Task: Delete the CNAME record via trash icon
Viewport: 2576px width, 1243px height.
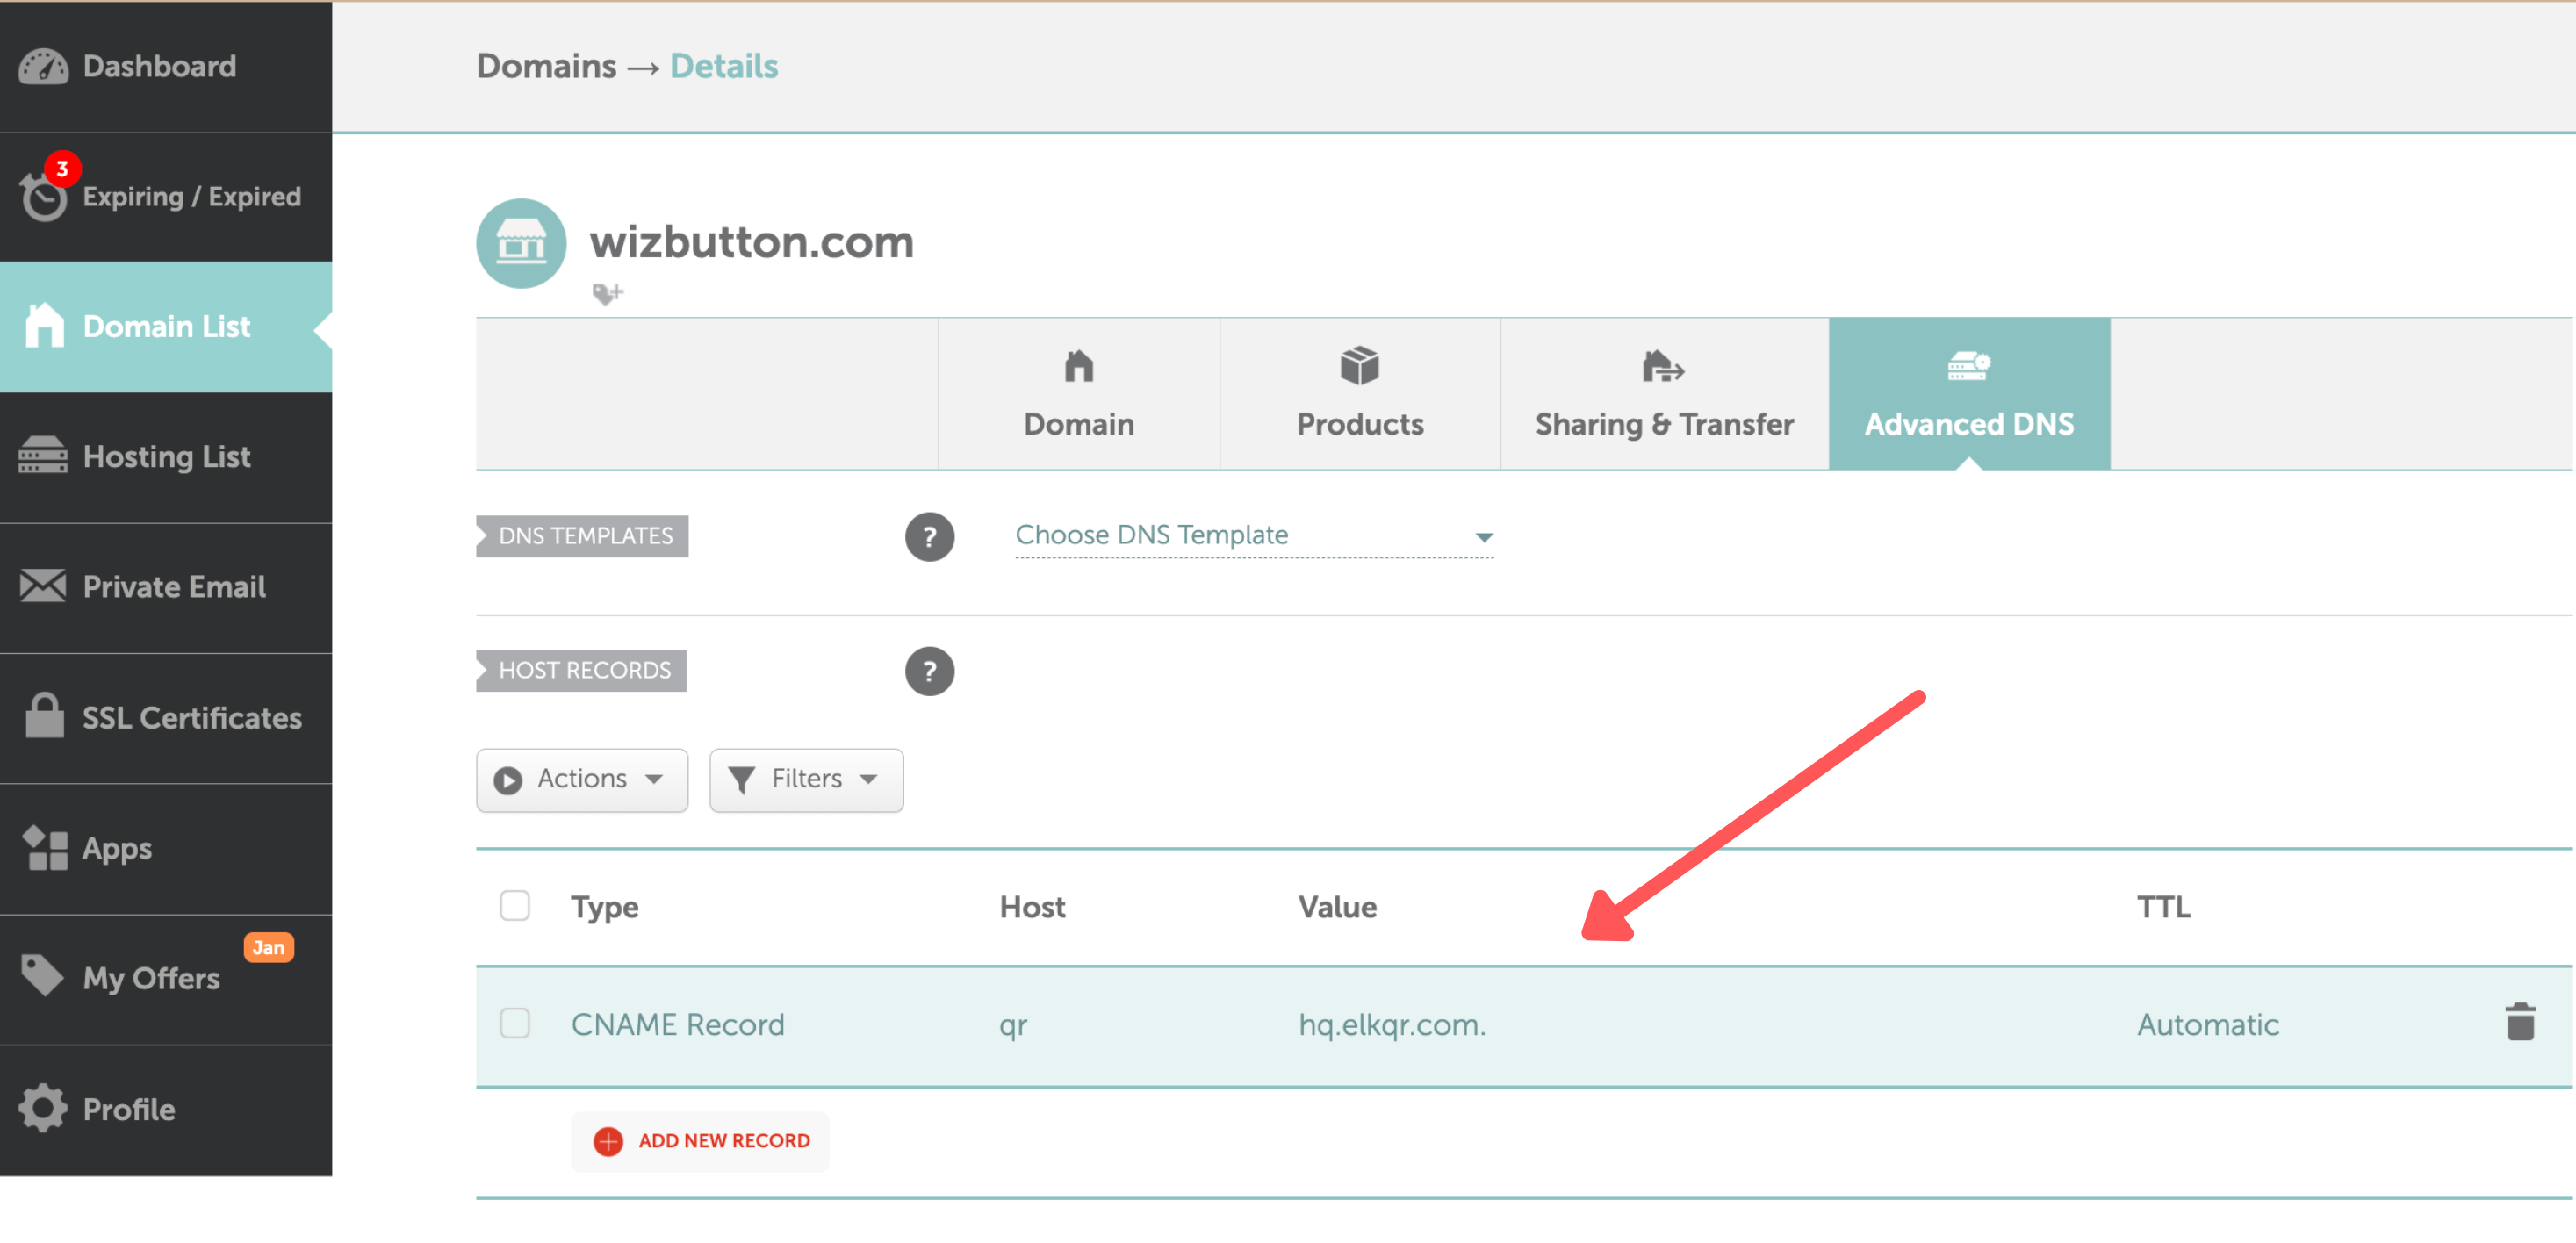Action: pyautogui.click(x=2522, y=1023)
